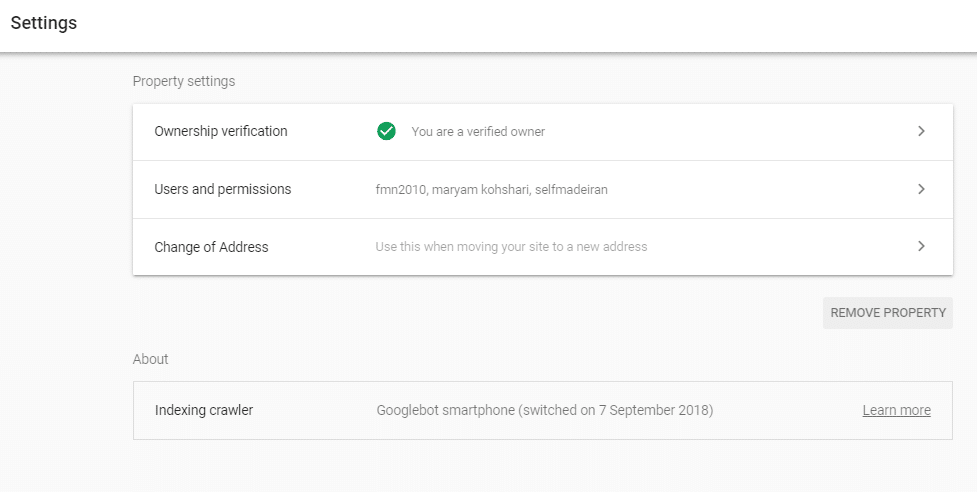Viewport: 977px width, 492px height.
Task: Click the Property settings section heading
Action: pos(184,81)
